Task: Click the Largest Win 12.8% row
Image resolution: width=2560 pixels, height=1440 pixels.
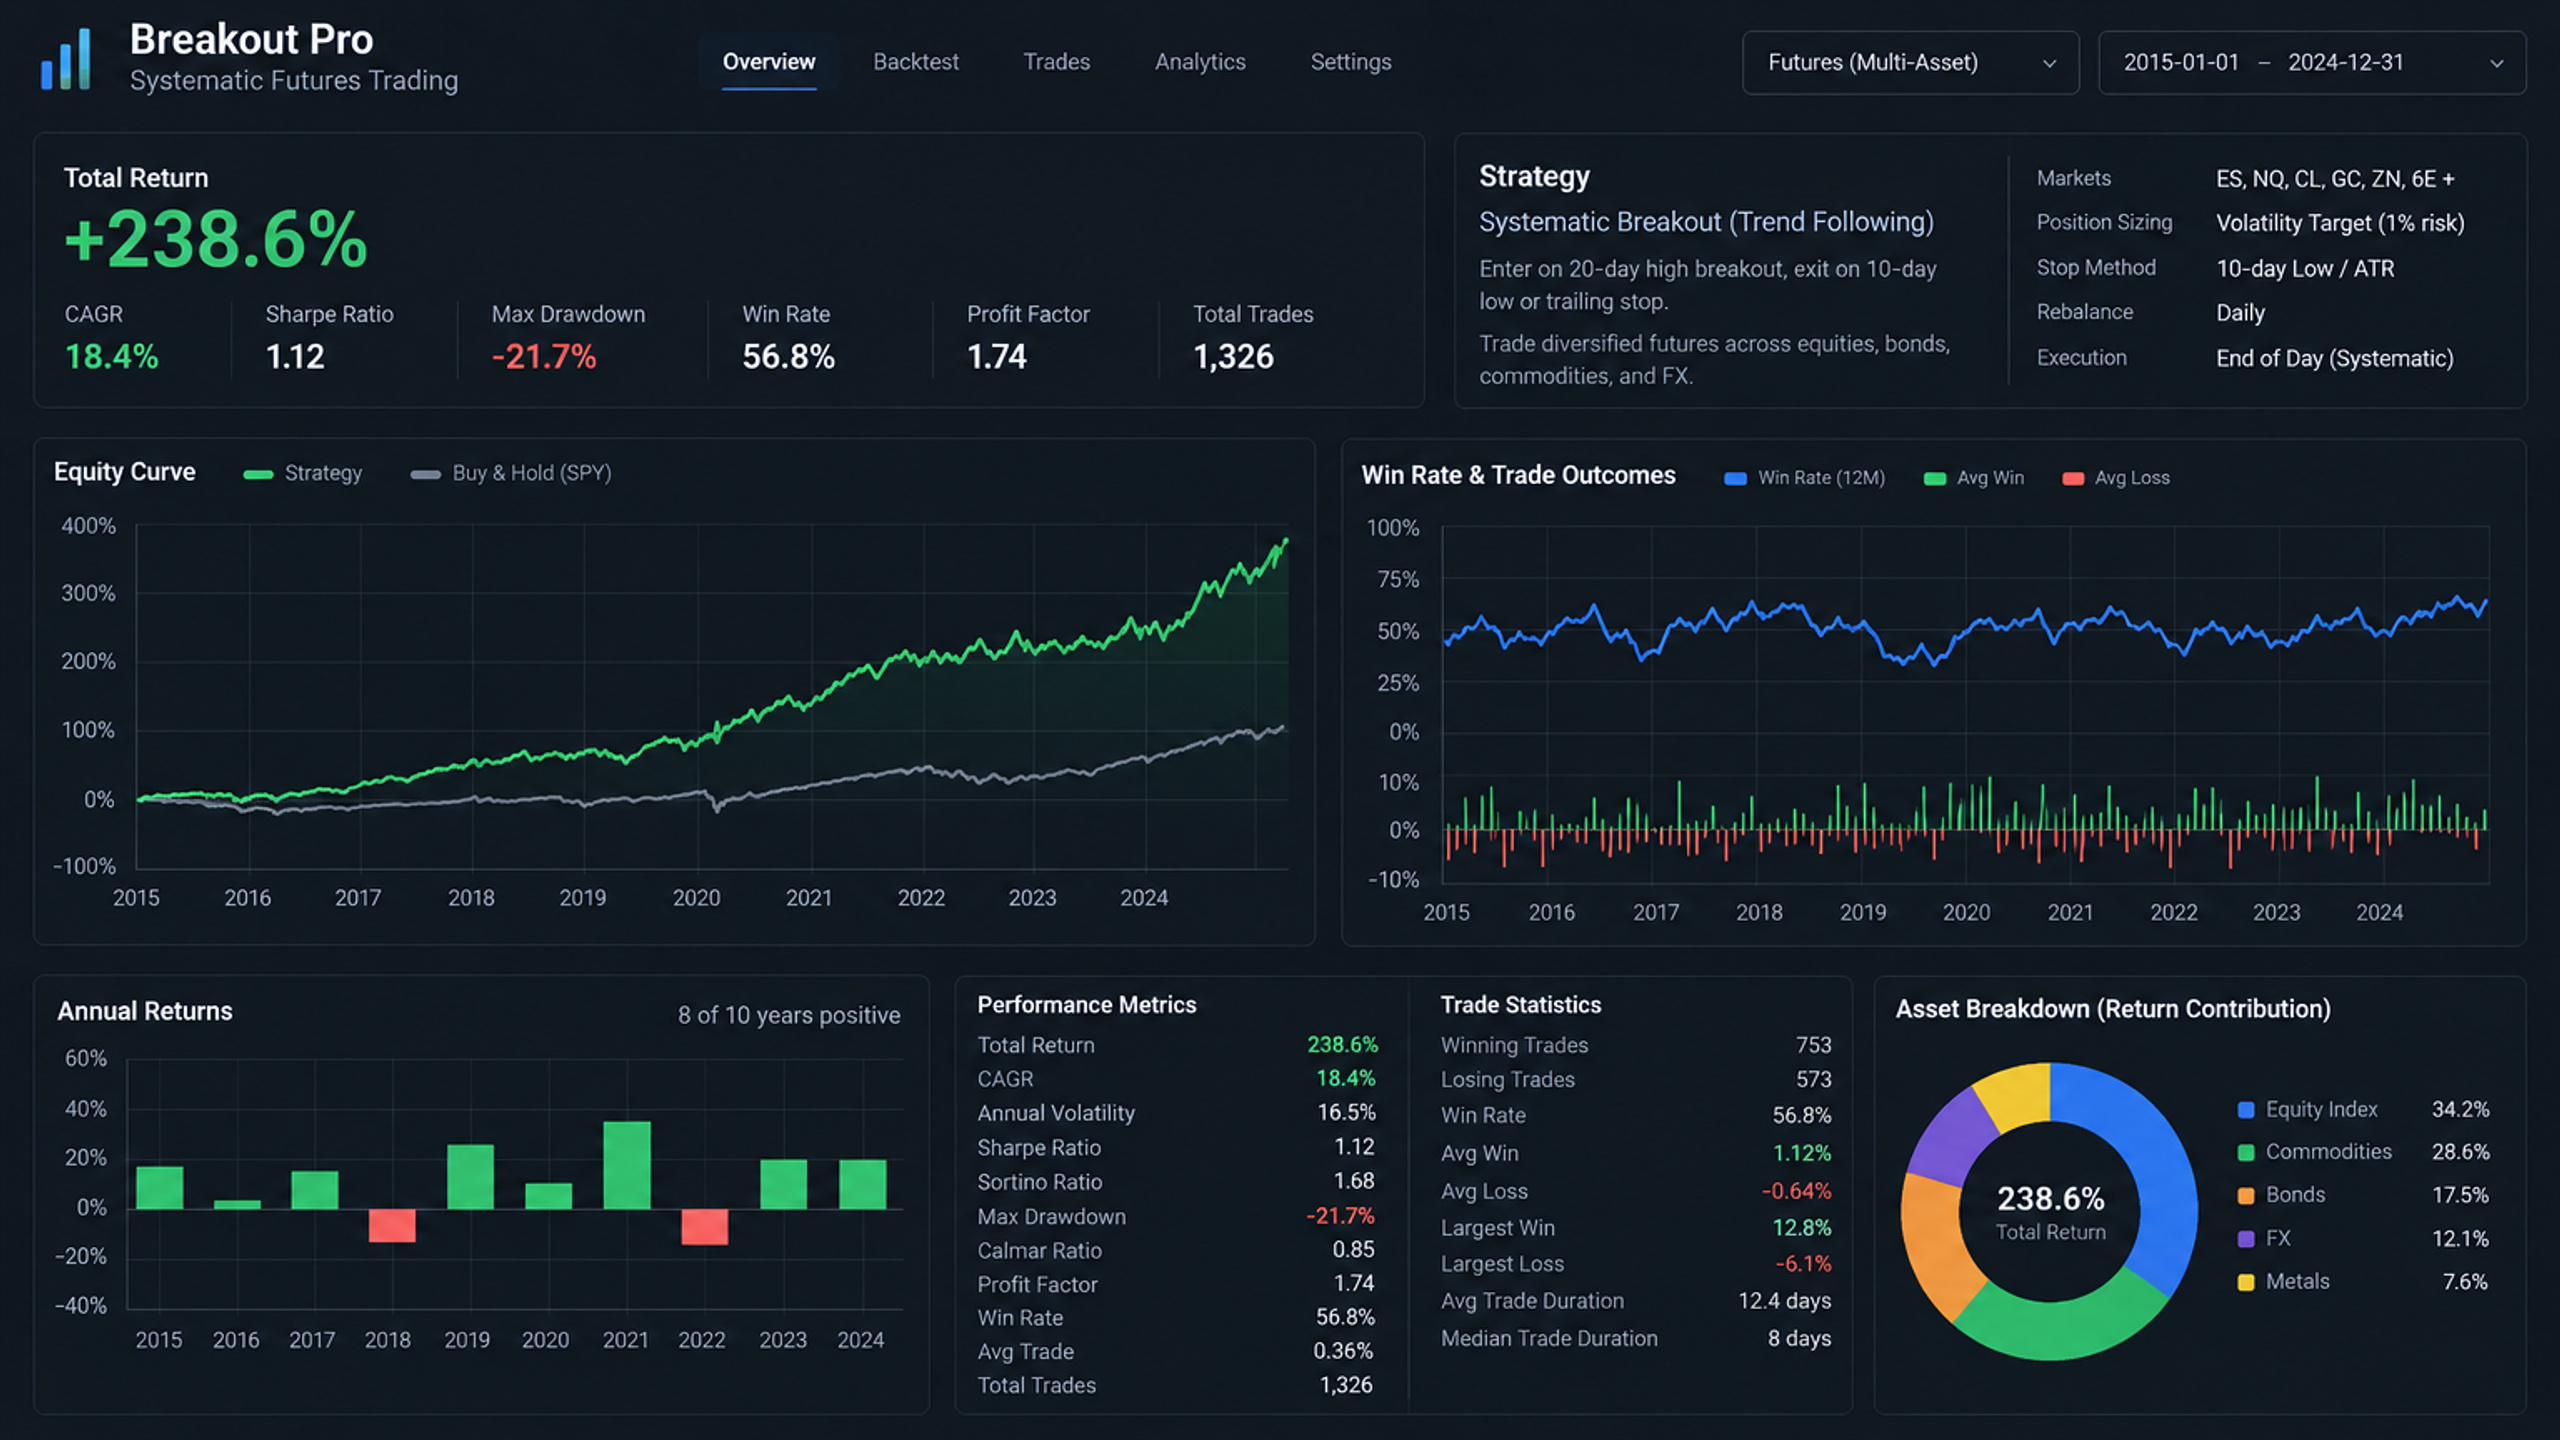Action: (x=1636, y=1228)
